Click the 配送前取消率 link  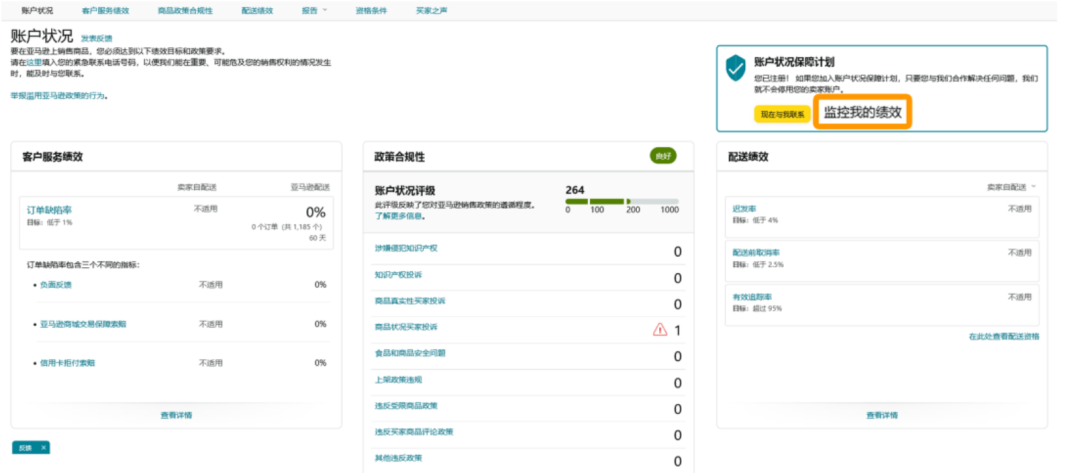click(x=756, y=253)
